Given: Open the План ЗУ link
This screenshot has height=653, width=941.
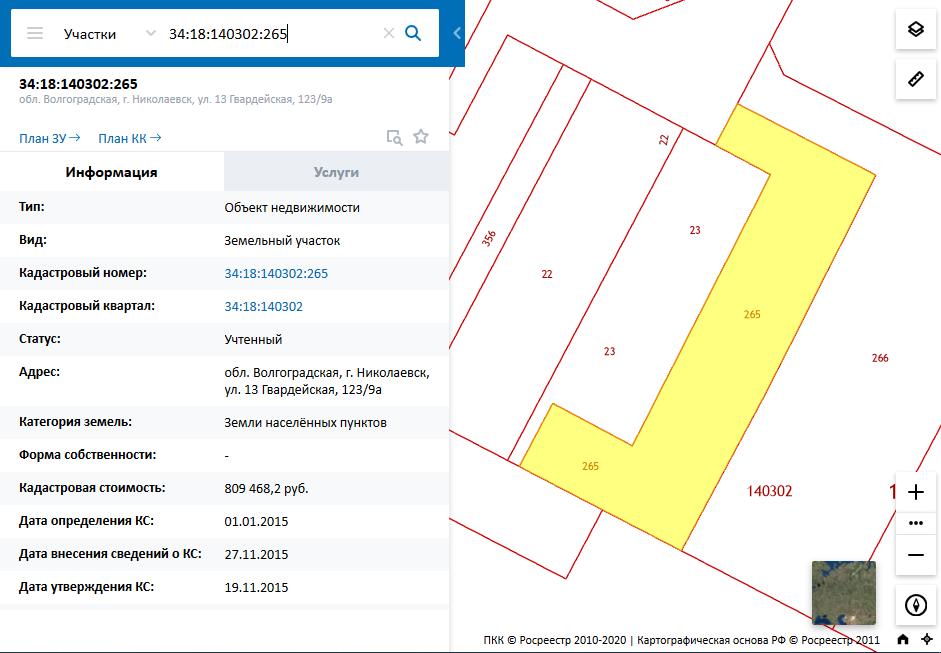Looking at the screenshot, I should tap(49, 138).
